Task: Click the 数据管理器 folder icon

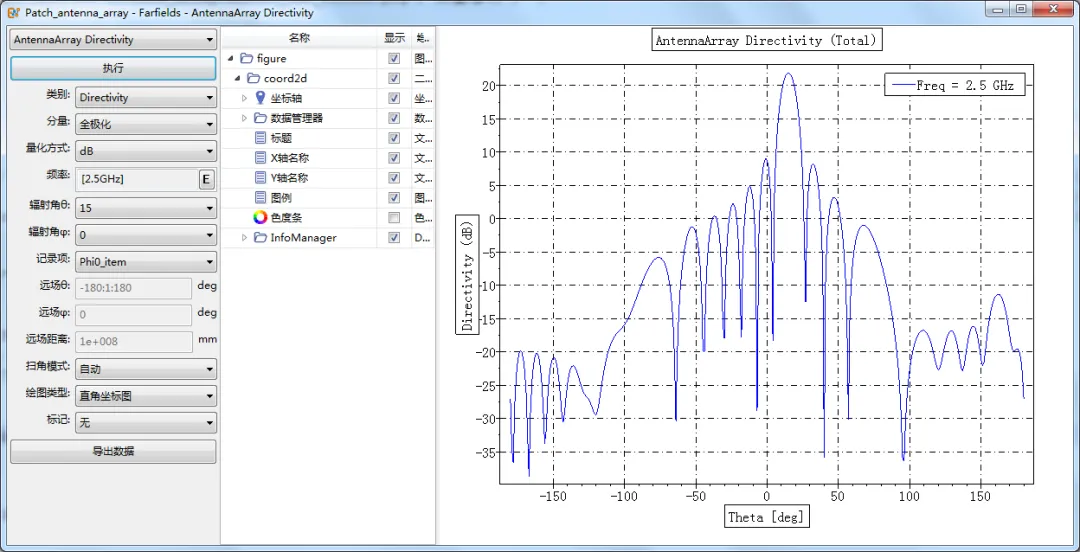Action: click(260, 118)
